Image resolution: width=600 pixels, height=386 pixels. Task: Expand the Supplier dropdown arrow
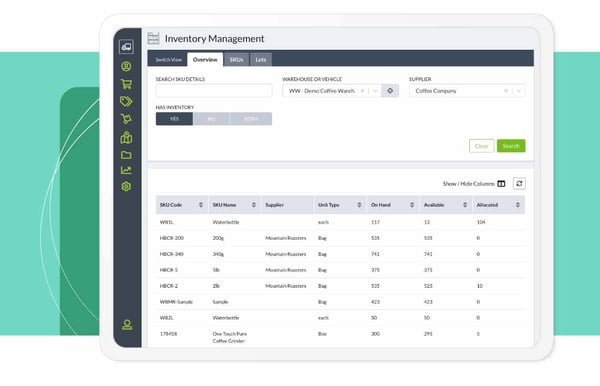(x=518, y=91)
